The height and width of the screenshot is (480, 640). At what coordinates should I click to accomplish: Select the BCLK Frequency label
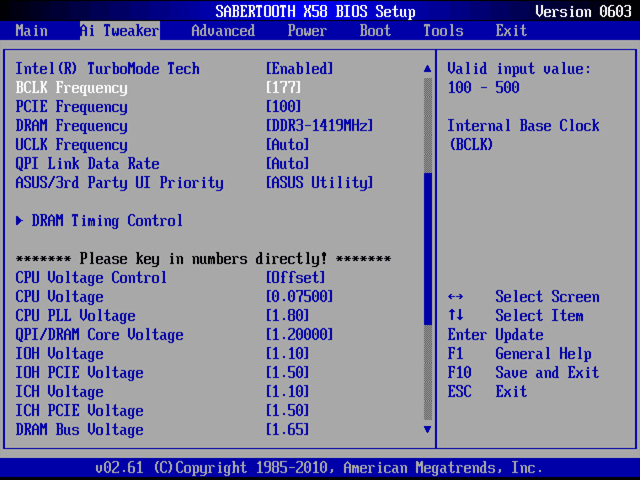coord(71,88)
